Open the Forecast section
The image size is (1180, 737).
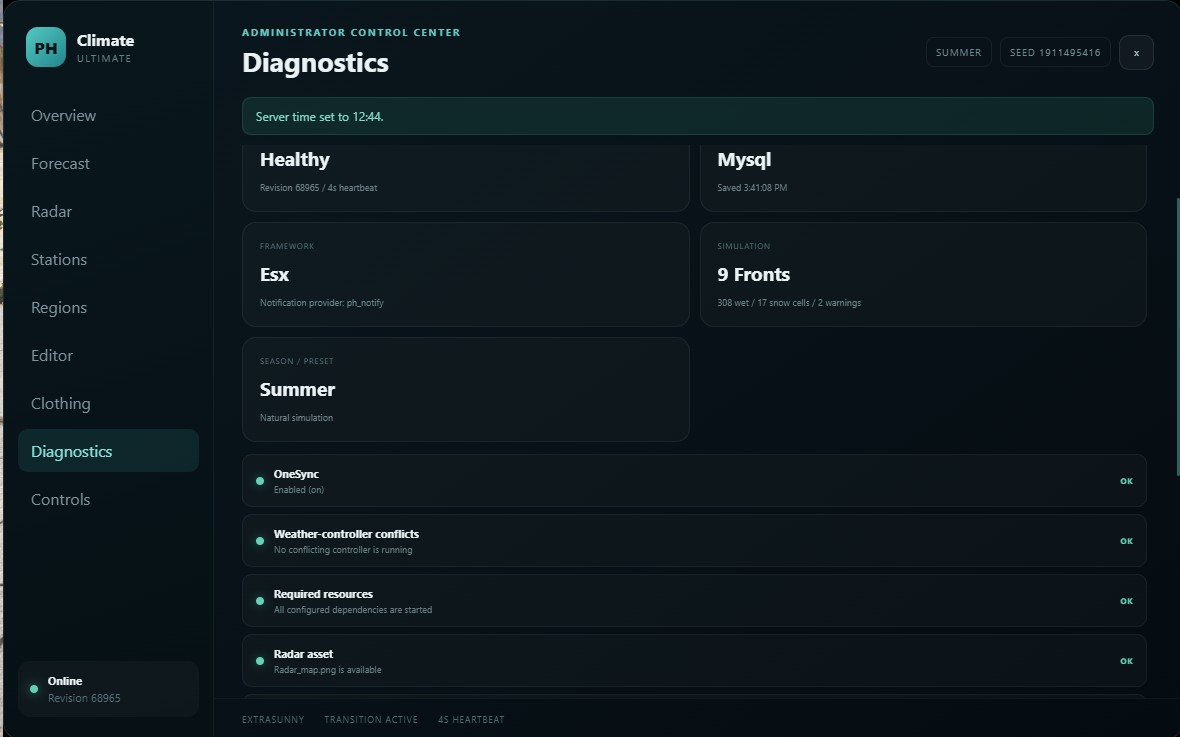click(108, 163)
